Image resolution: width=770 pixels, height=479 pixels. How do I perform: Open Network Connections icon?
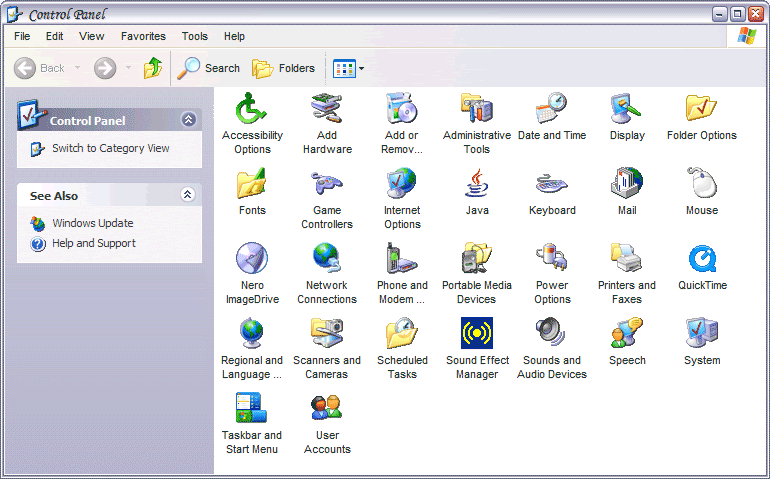click(x=327, y=259)
